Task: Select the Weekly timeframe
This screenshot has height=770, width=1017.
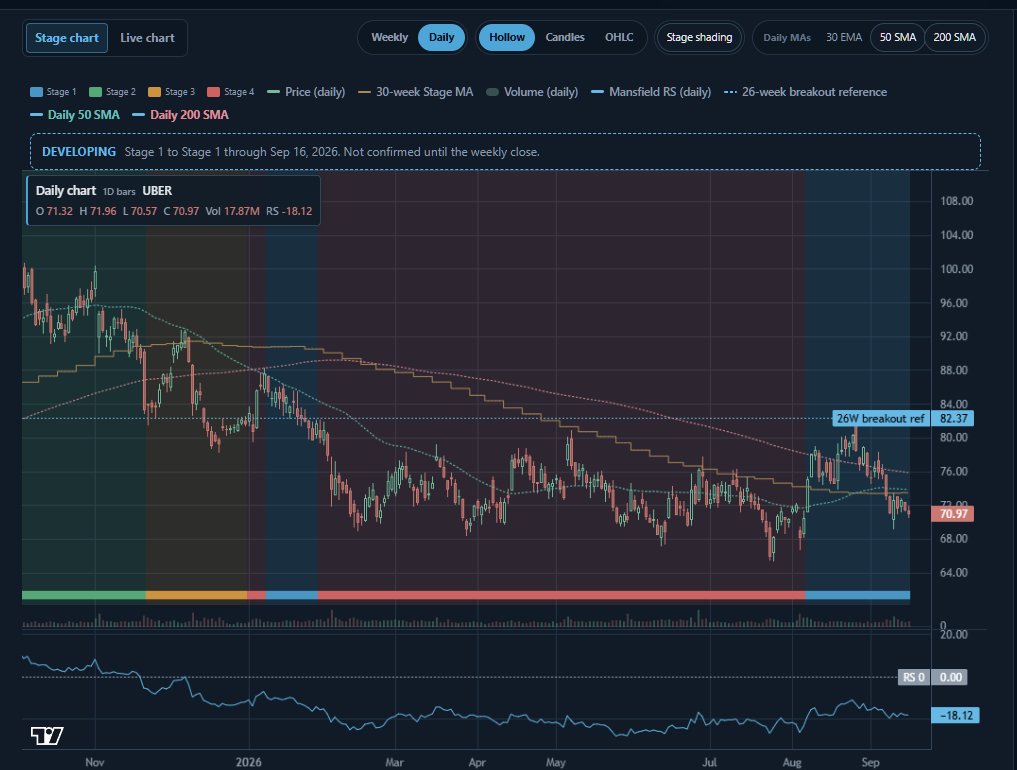Action: (389, 37)
